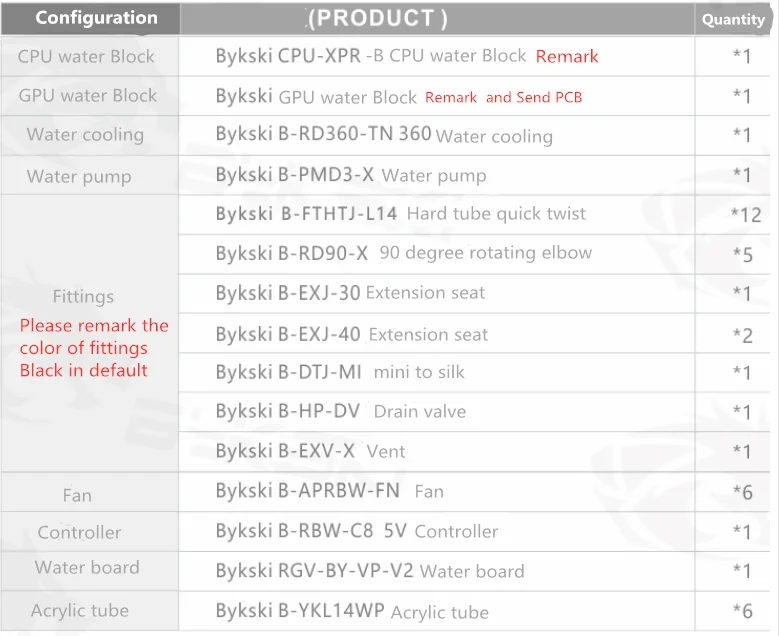779x636 pixels.
Task: Click the red fittings color remark note
Action: (94, 348)
